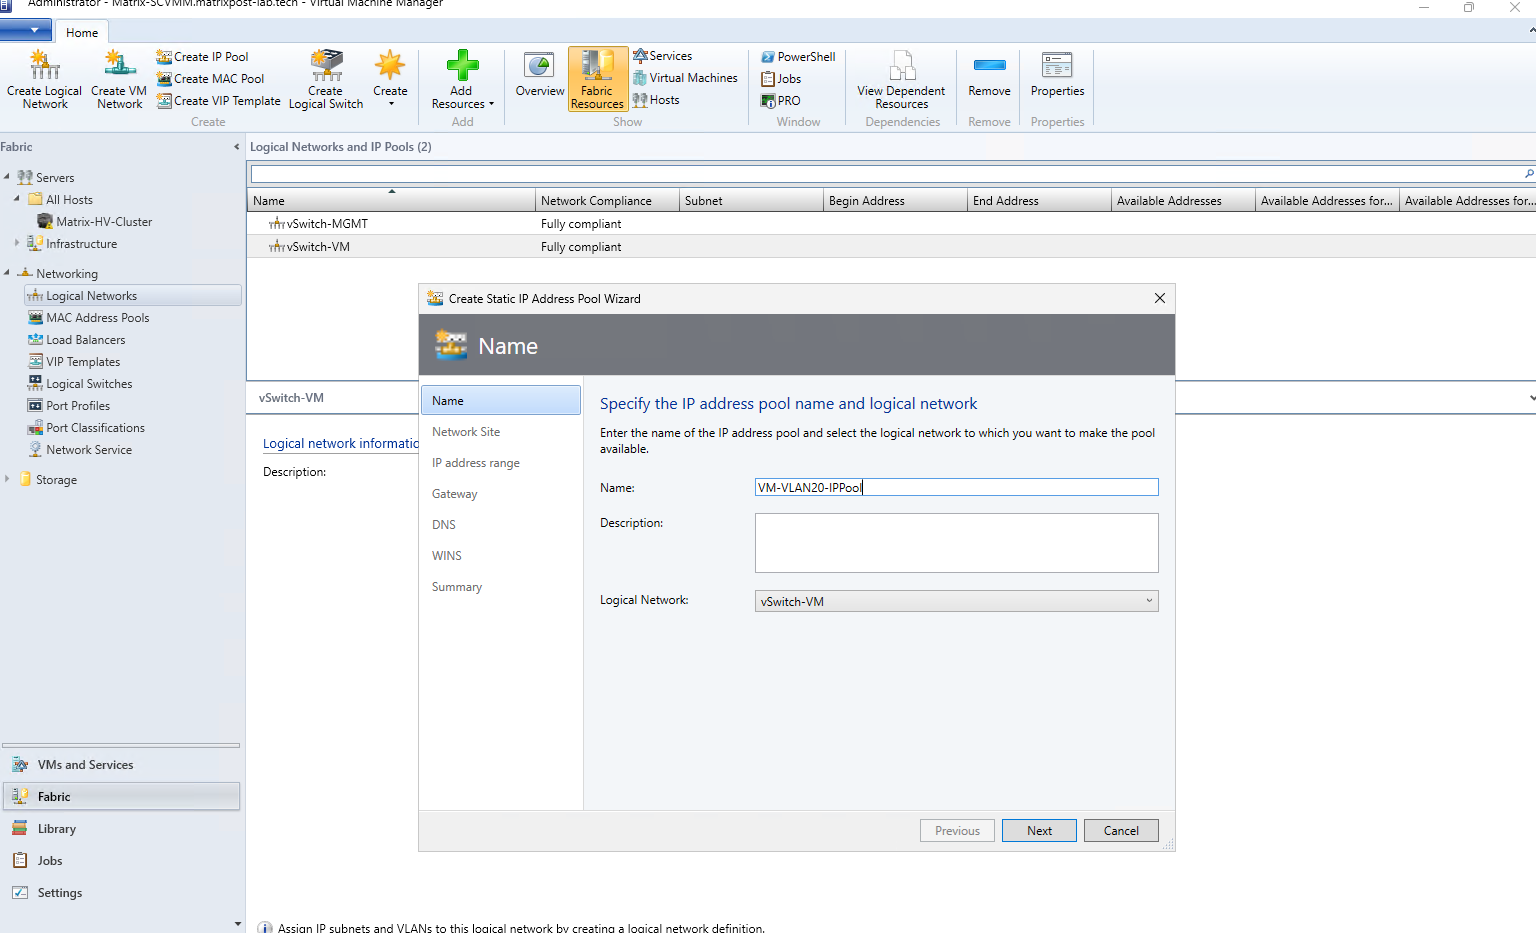Open the Fabric workspace

[x=121, y=797]
